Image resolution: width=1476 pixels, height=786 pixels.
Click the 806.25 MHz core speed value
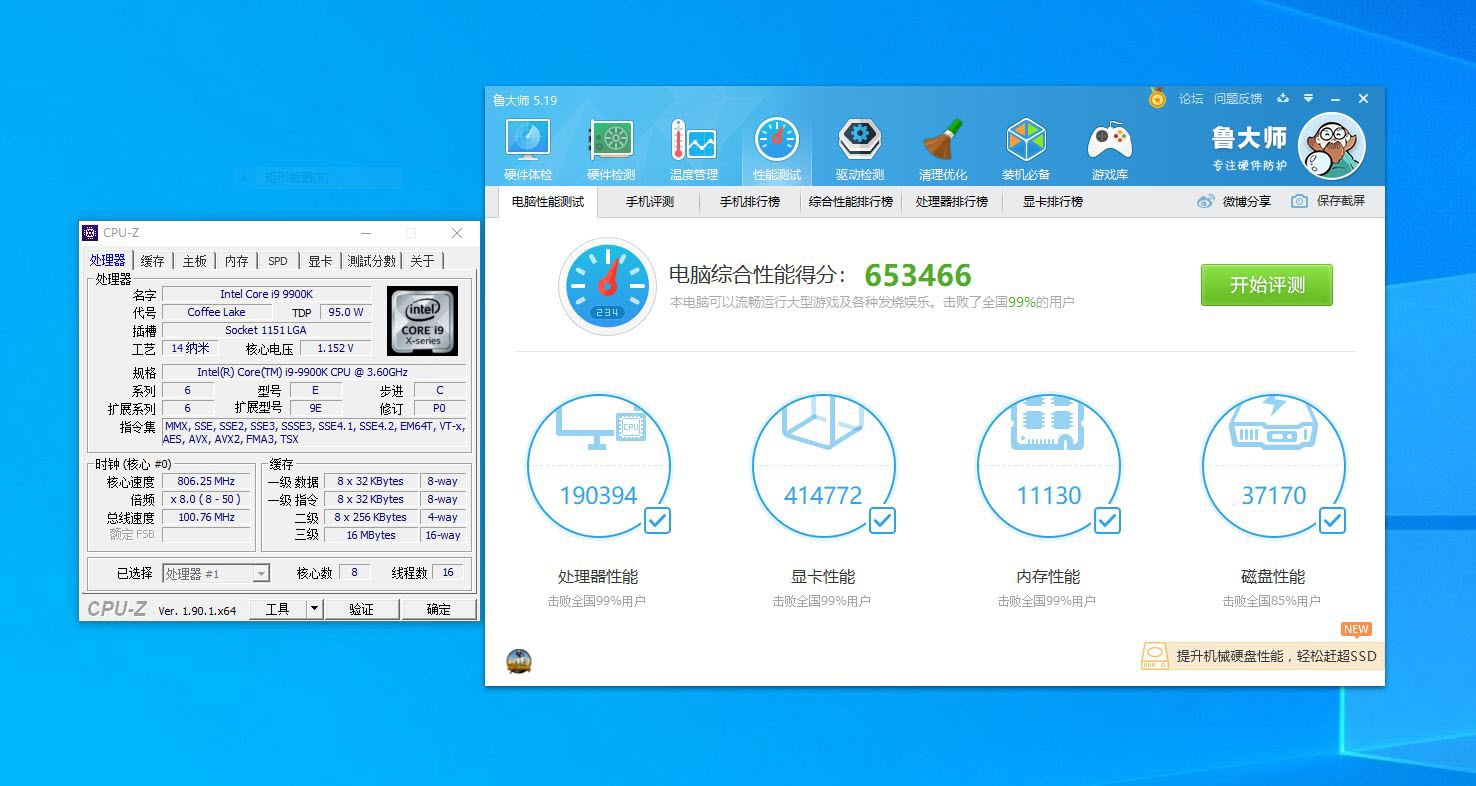(x=205, y=482)
